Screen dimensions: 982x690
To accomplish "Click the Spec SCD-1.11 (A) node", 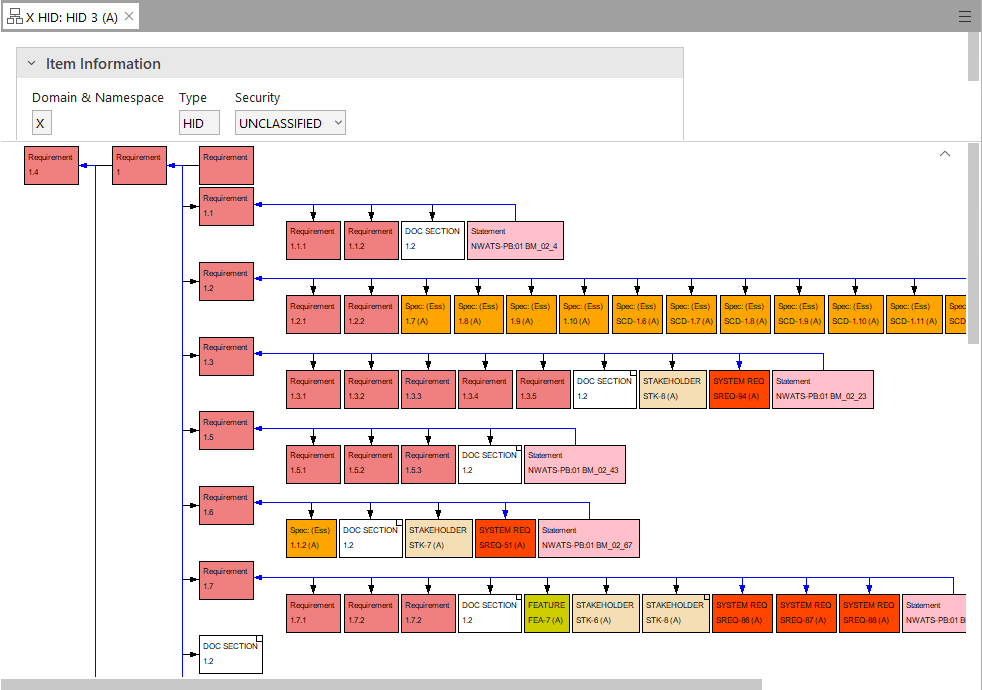I will click(914, 314).
